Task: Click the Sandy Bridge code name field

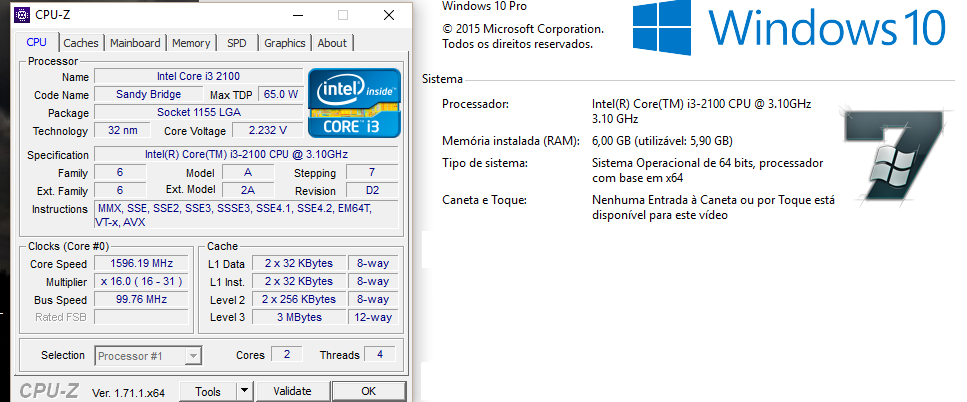Action: point(149,94)
